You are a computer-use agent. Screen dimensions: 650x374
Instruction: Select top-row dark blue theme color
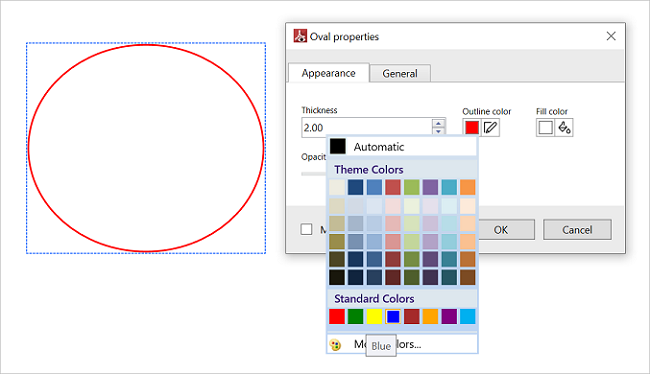tap(356, 187)
